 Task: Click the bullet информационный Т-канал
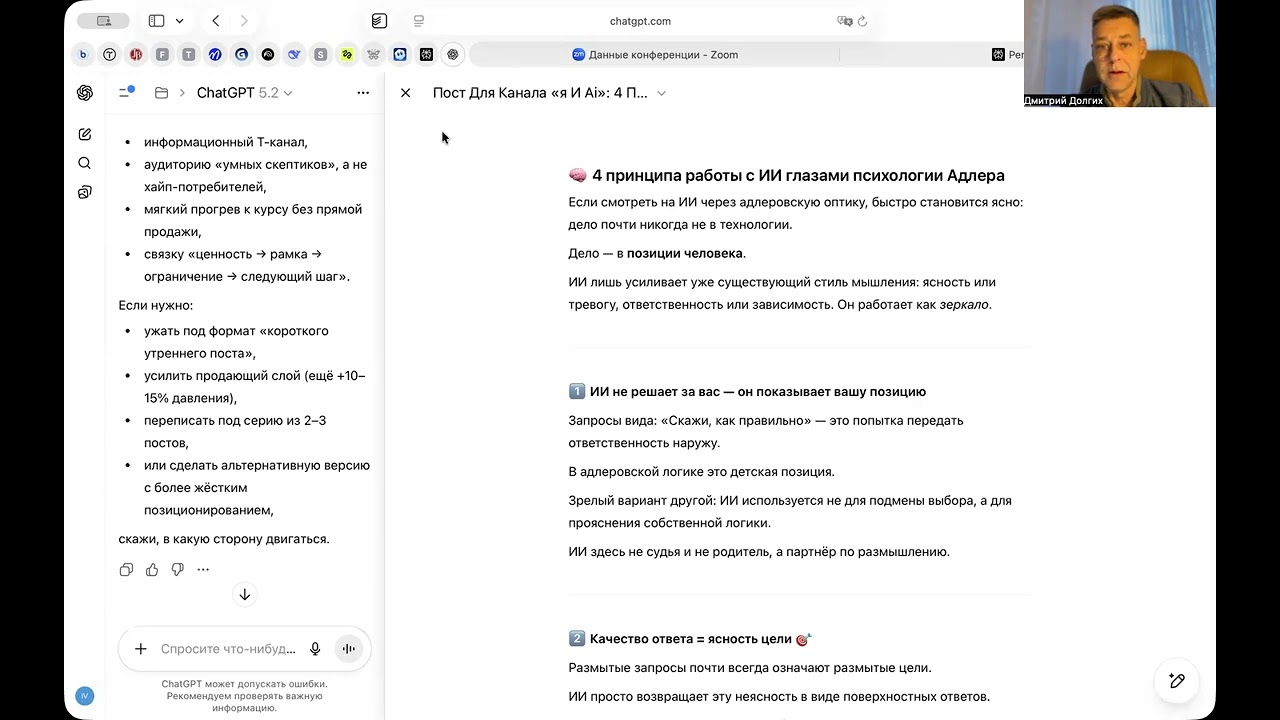point(225,142)
